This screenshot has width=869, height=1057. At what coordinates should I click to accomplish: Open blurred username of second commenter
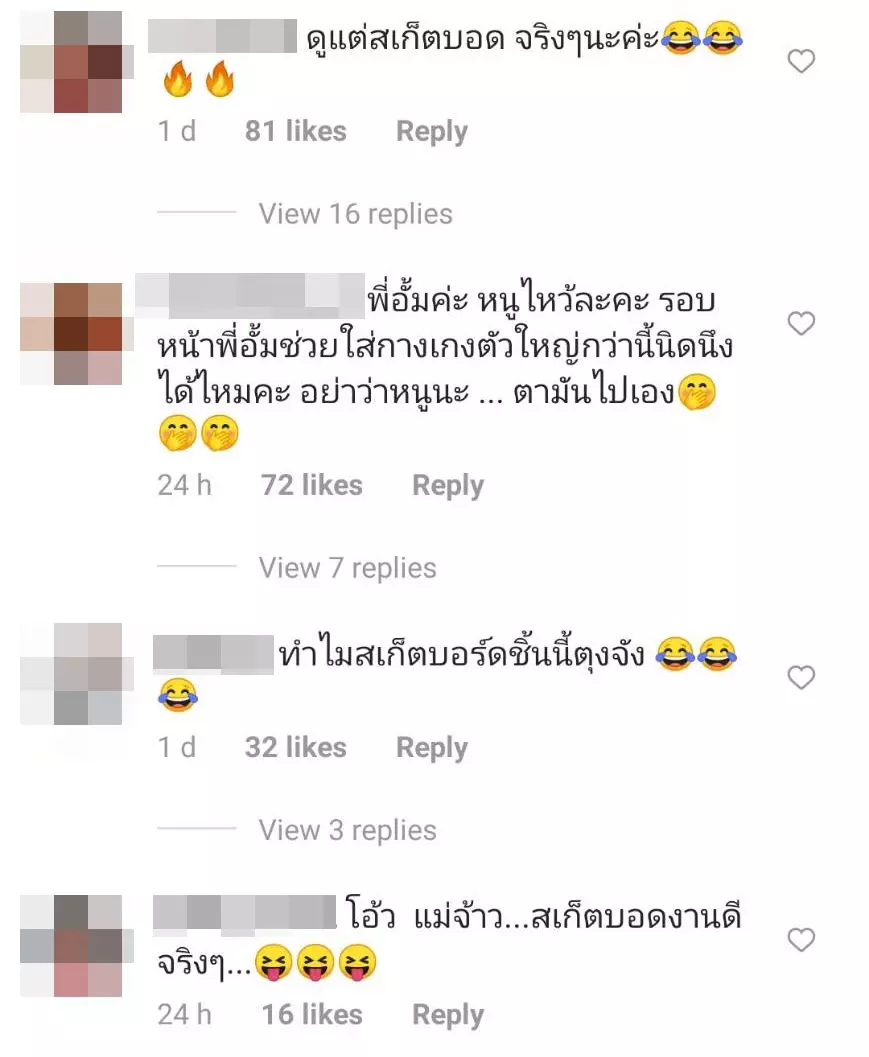click(250, 296)
